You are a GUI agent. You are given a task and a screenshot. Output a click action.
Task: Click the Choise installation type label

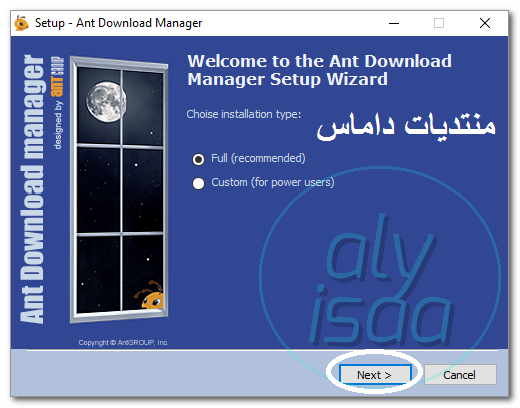pyautogui.click(x=244, y=114)
